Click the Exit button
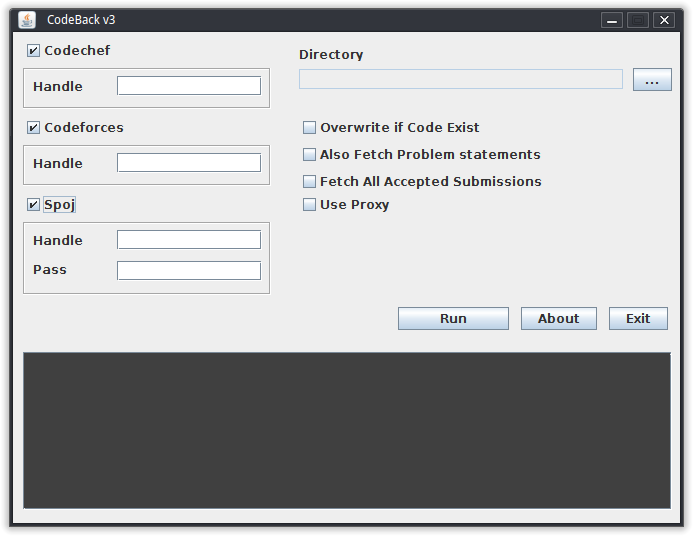 pos(638,319)
